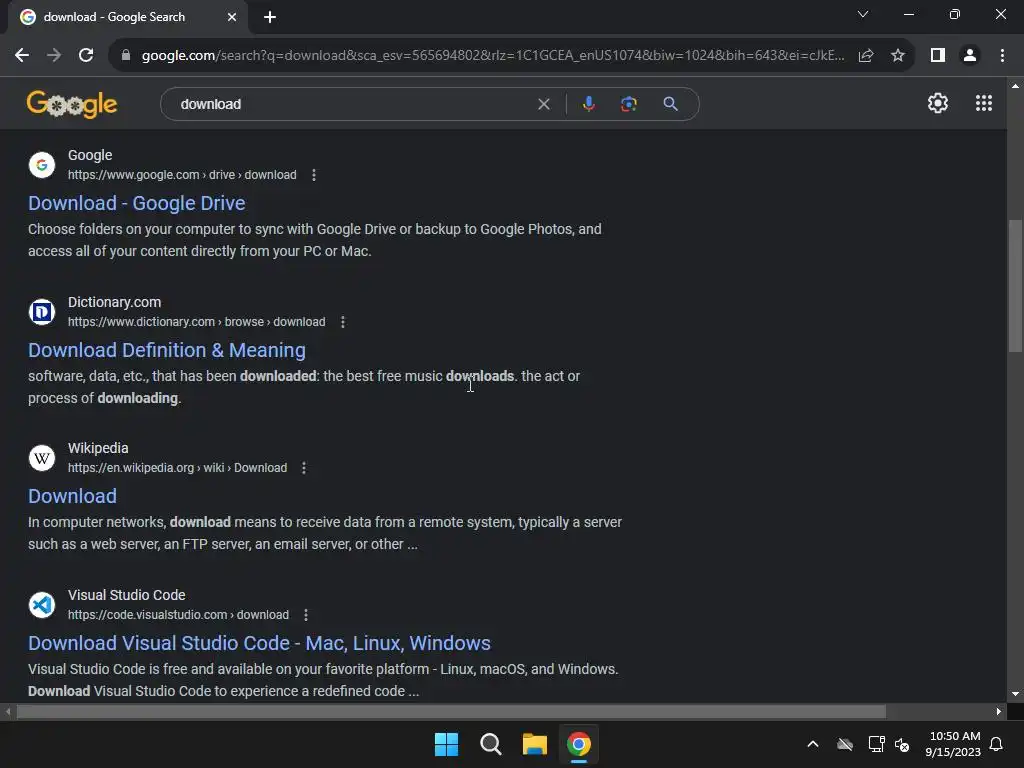Click https://www.dictionary.com › browse › download breadcrumb
1024x768 pixels.
(x=197, y=322)
